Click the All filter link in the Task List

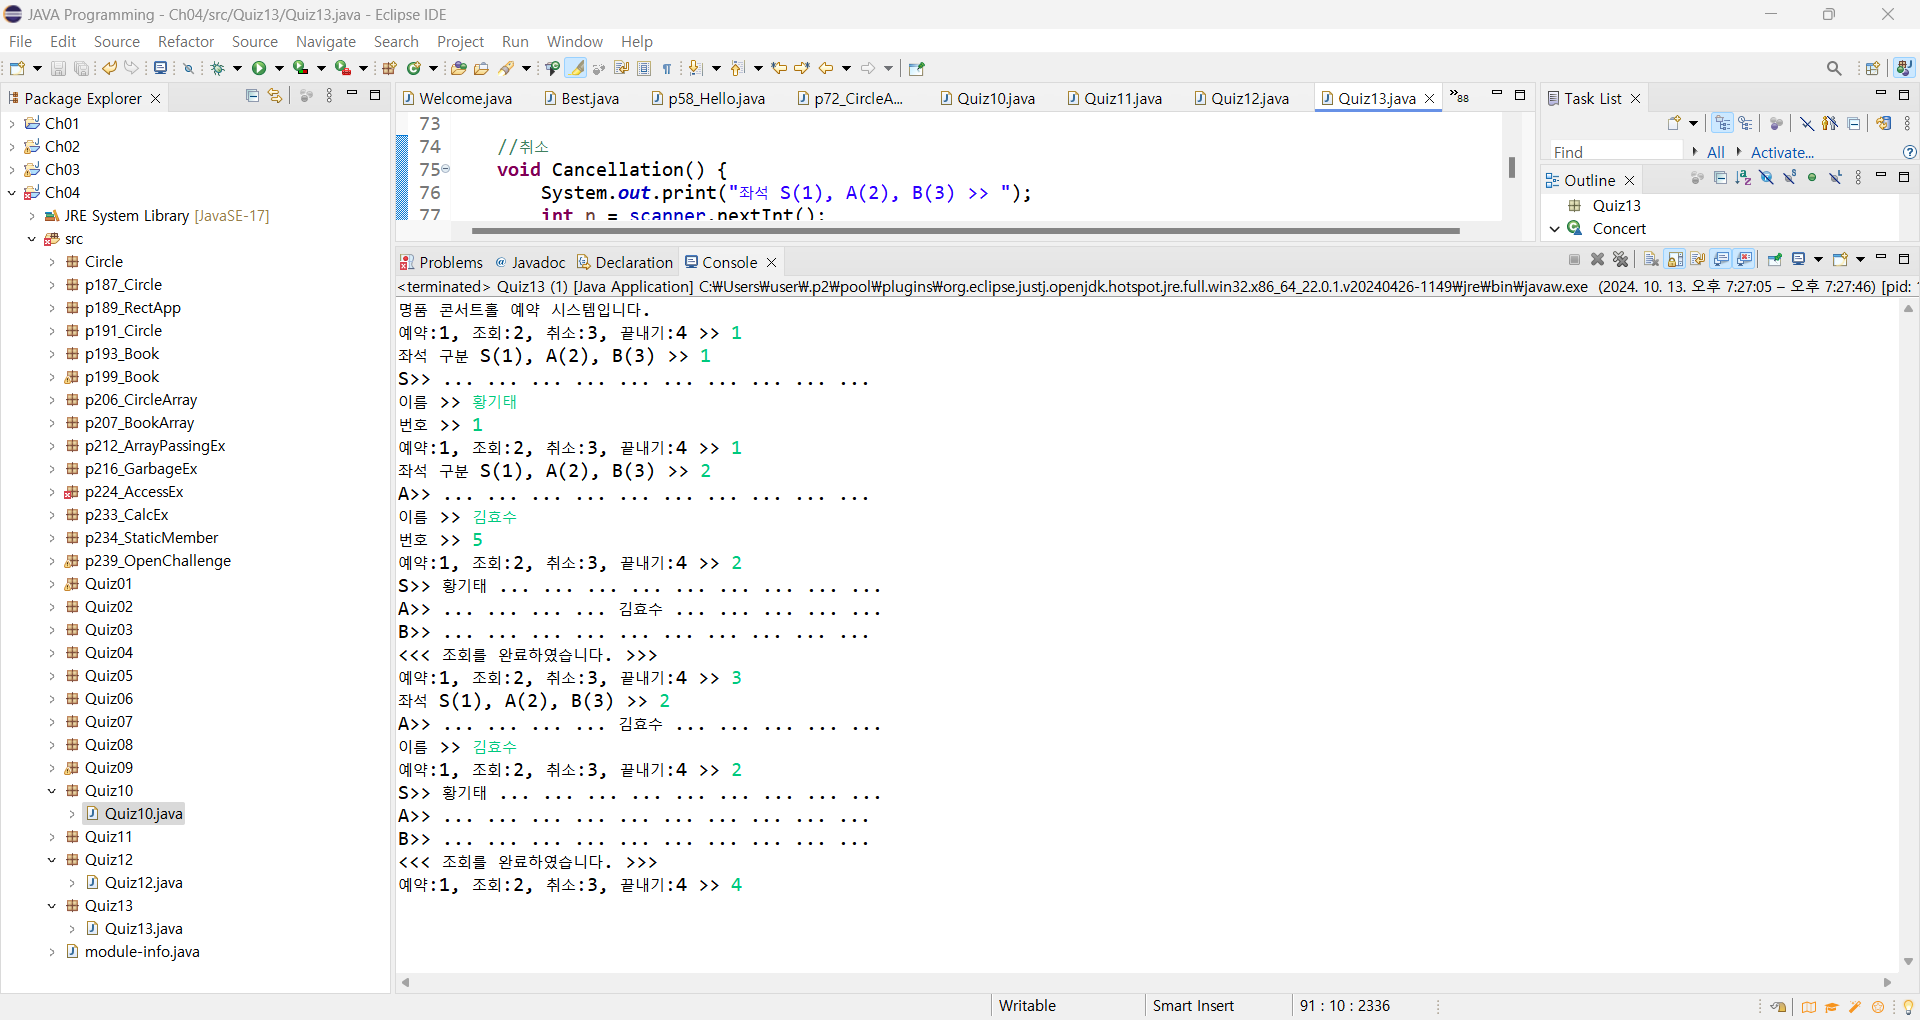point(1716,152)
